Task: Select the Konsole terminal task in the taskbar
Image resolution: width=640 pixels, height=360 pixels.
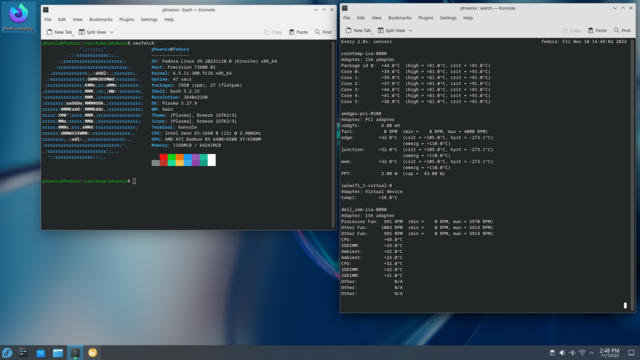Action: [x=75, y=353]
